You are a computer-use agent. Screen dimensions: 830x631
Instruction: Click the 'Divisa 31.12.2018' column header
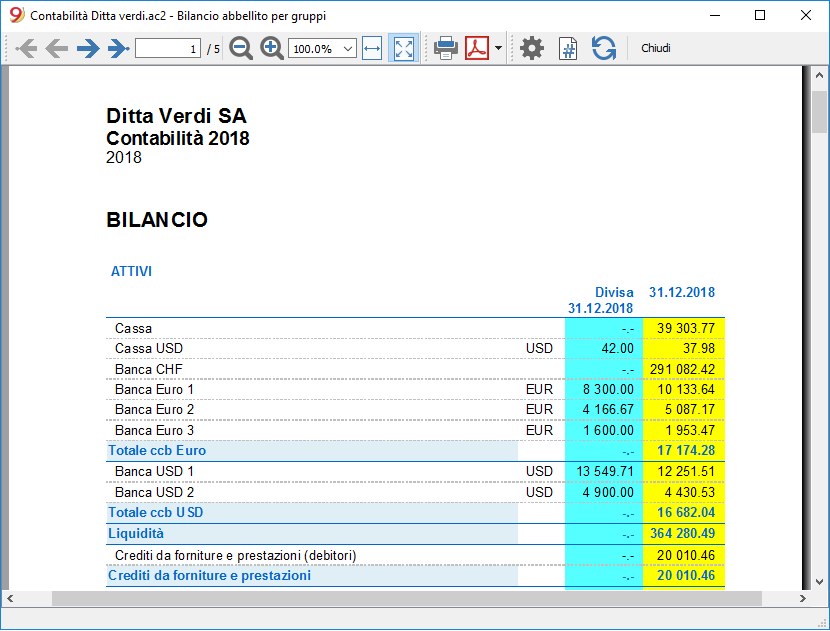(x=601, y=300)
